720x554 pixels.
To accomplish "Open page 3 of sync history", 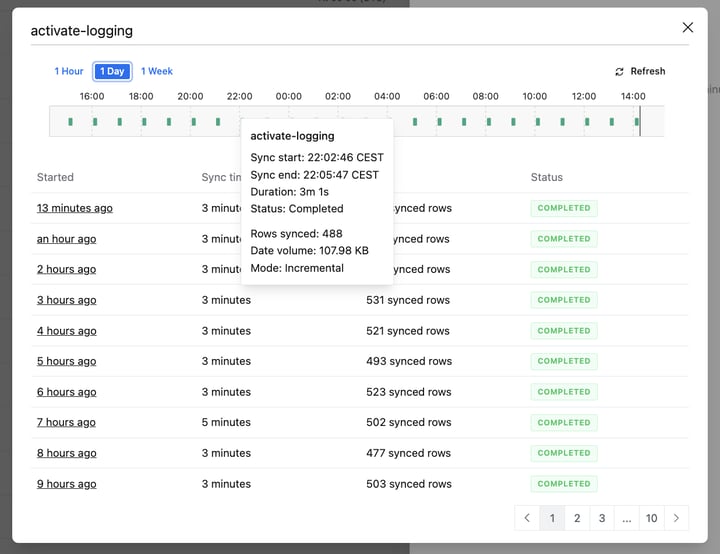I will pos(602,518).
